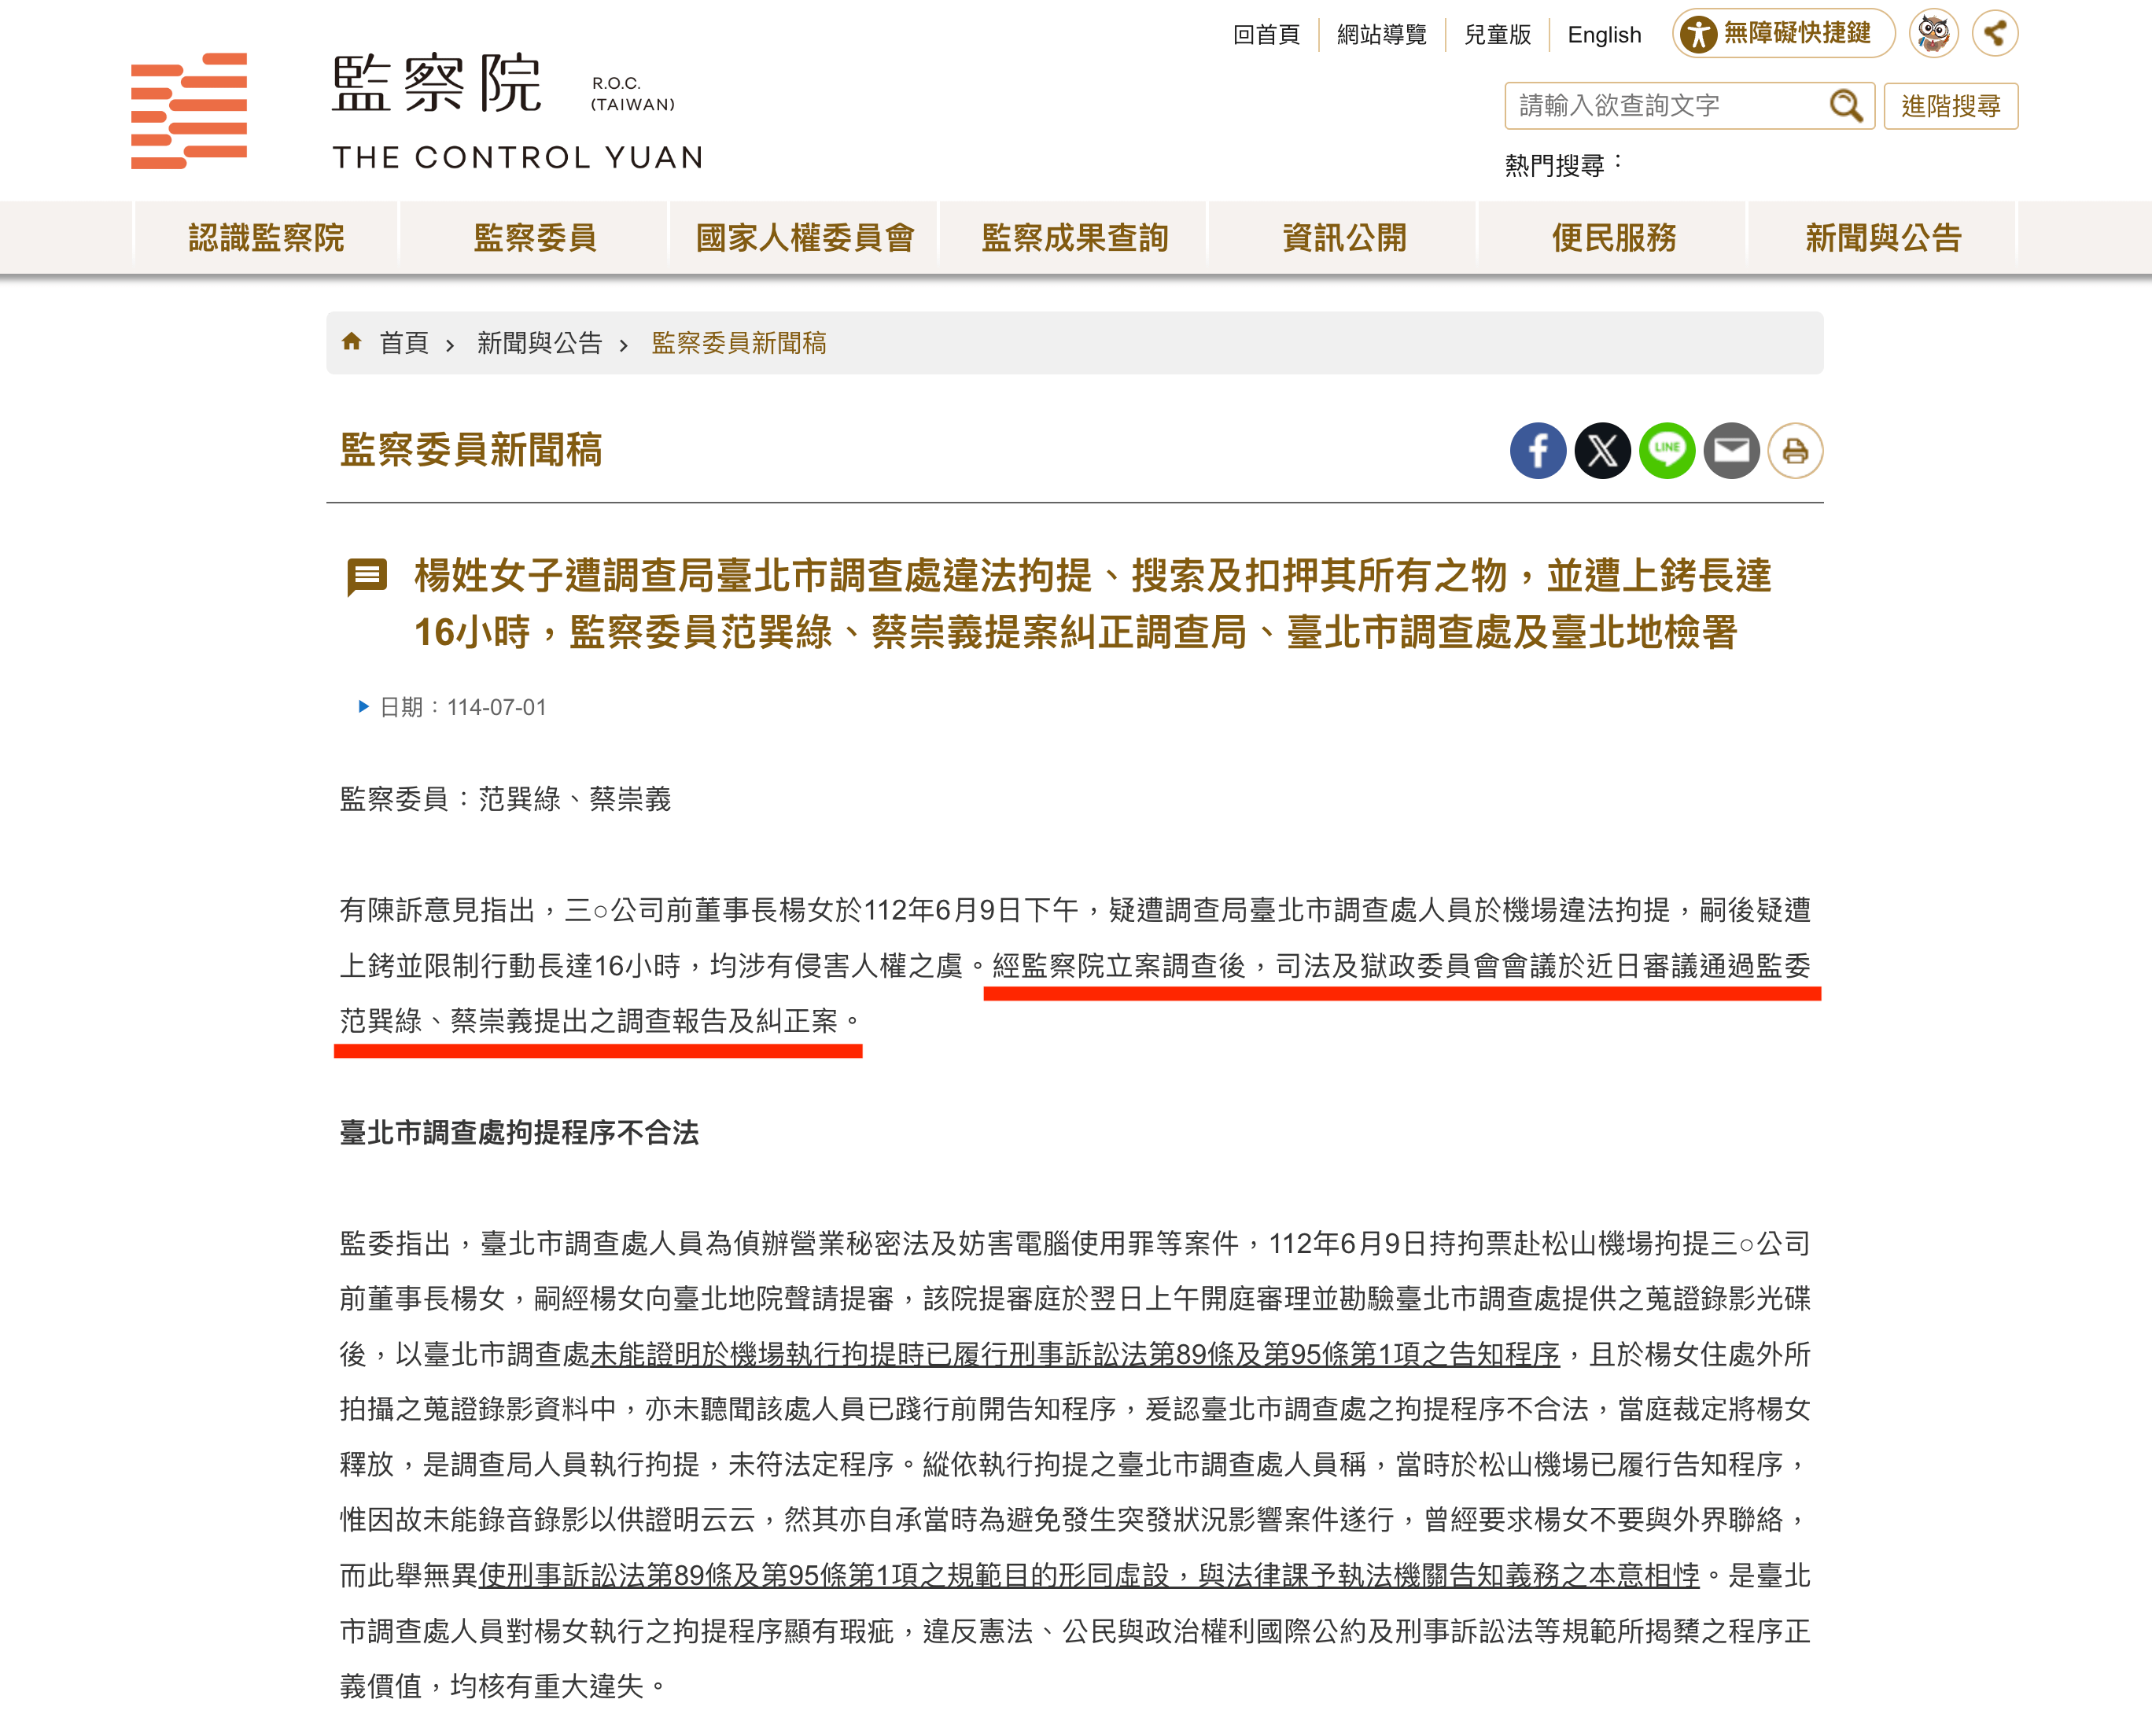Share the article on X
The height and width of the screenshot is (1736, 2152).
1602,451
